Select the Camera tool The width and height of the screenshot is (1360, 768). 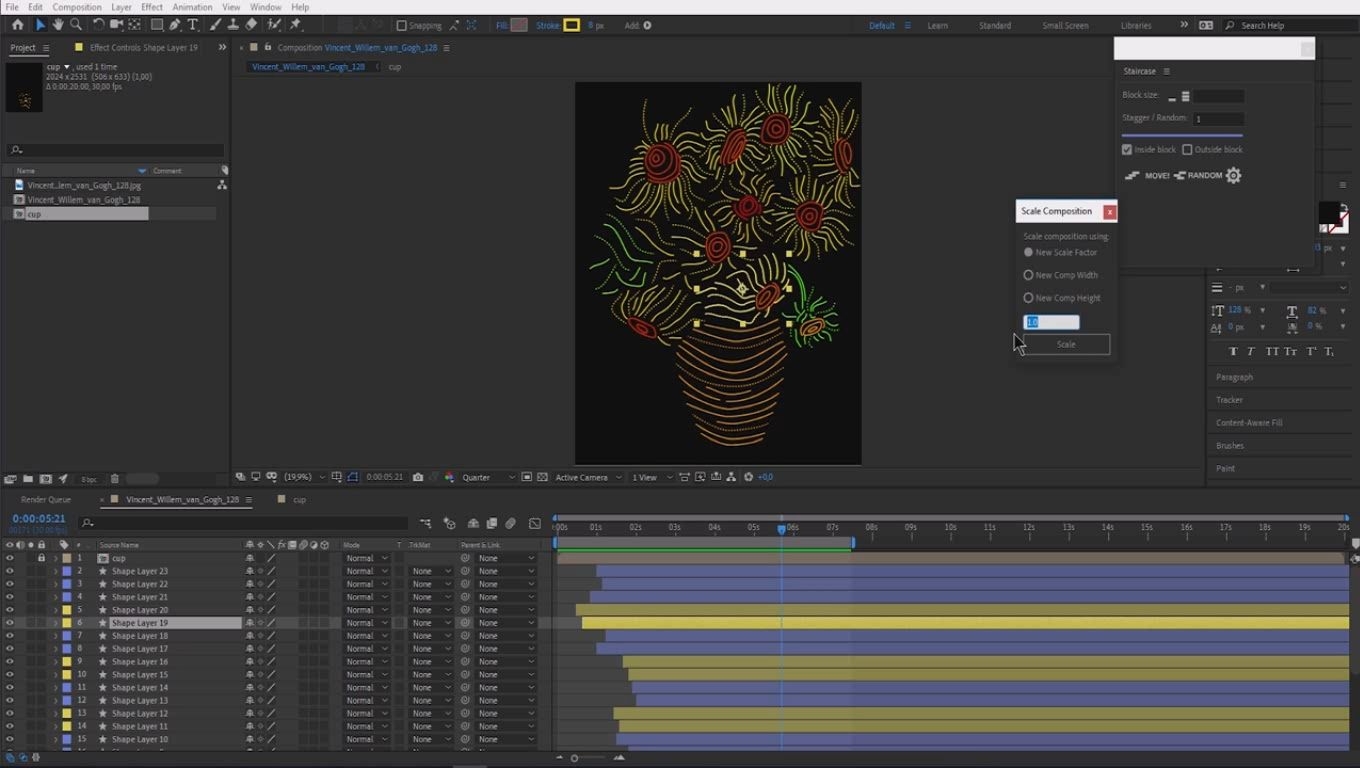coord(116,25)
